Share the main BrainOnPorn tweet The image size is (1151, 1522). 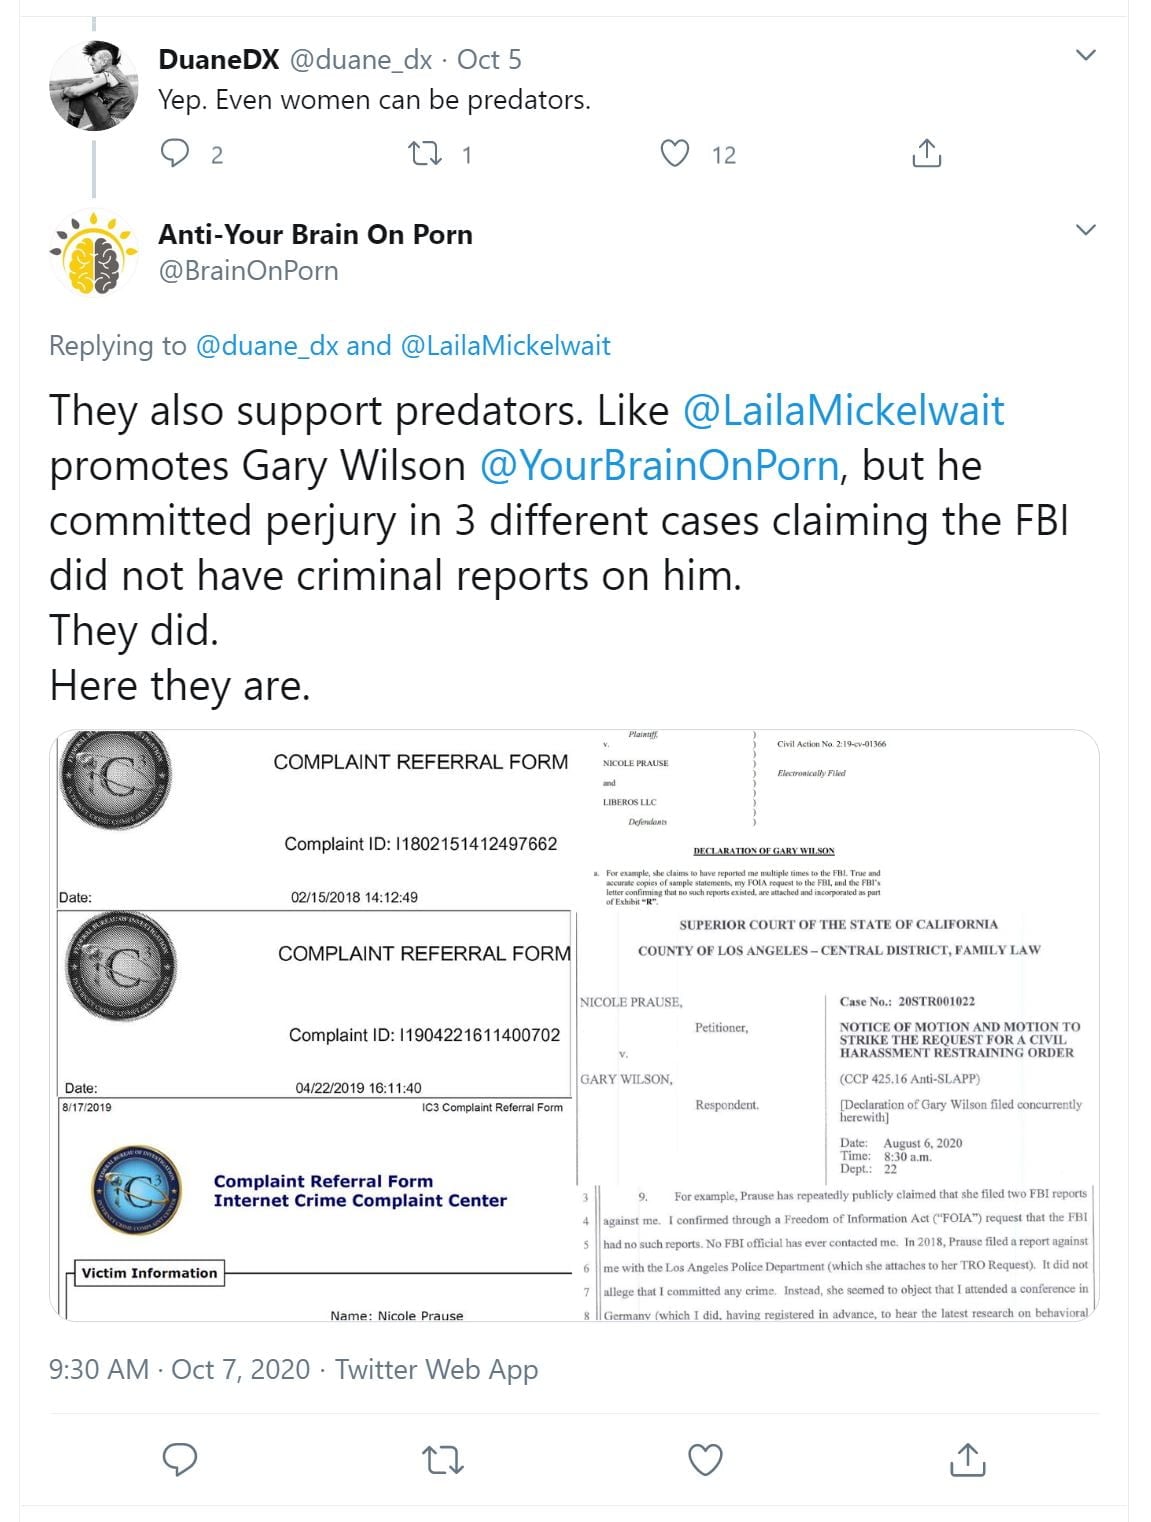coord(967,1460)
